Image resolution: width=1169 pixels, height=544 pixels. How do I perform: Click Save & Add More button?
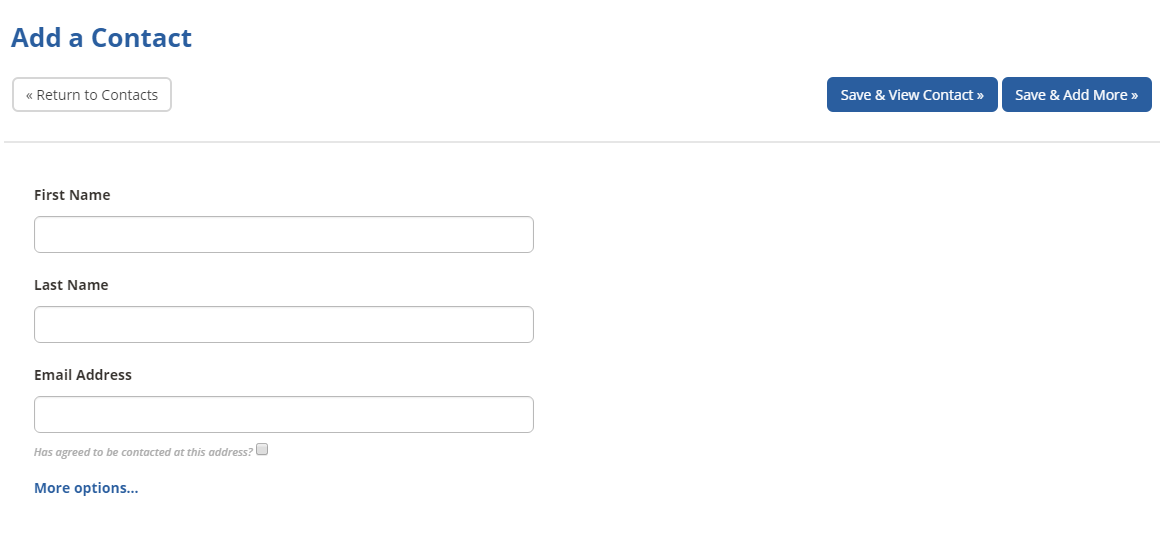coord(1077,95)
